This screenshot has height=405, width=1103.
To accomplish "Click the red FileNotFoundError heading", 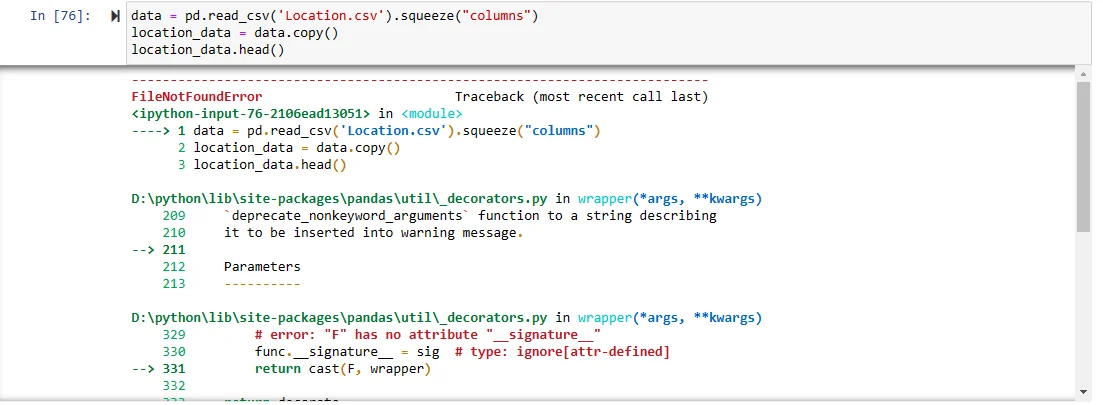I will (196, 97).
